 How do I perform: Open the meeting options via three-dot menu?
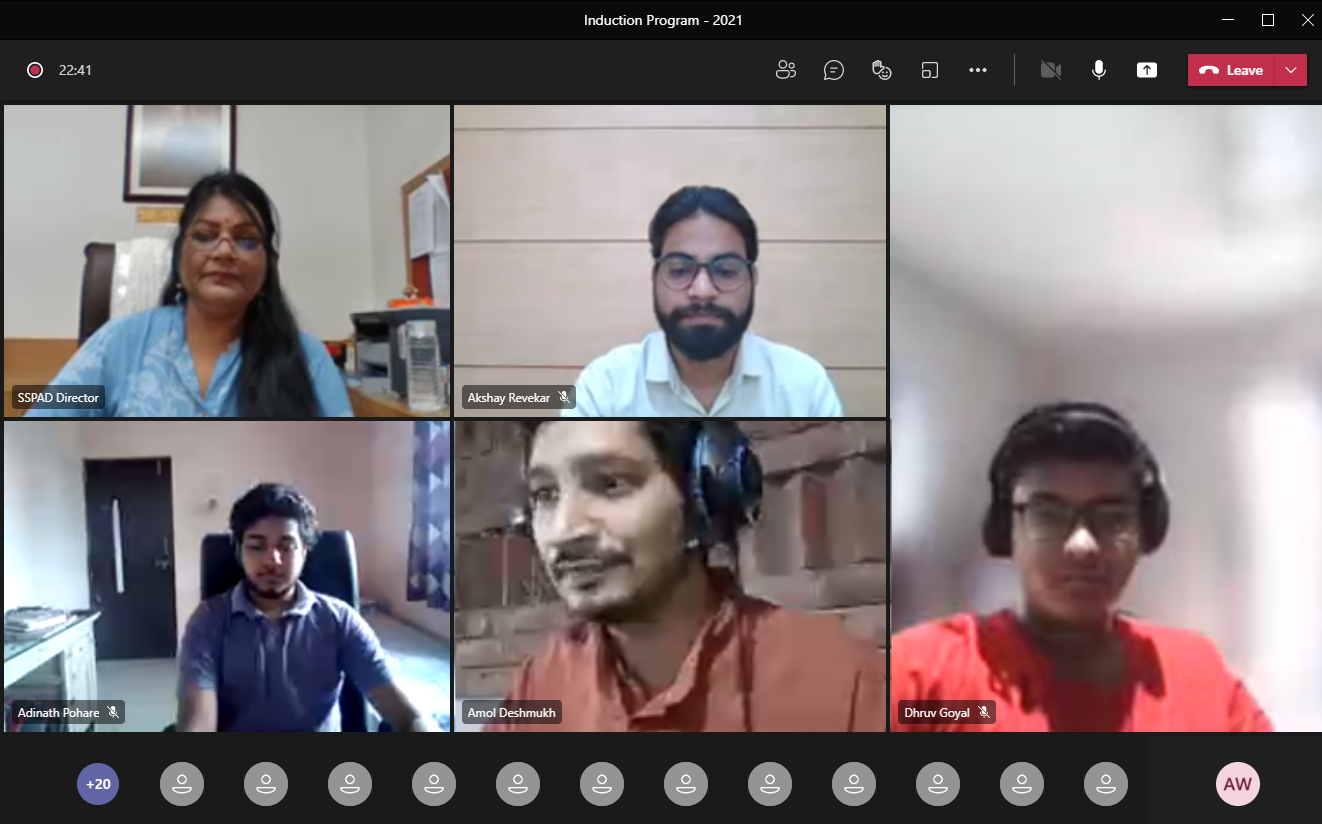977,70
